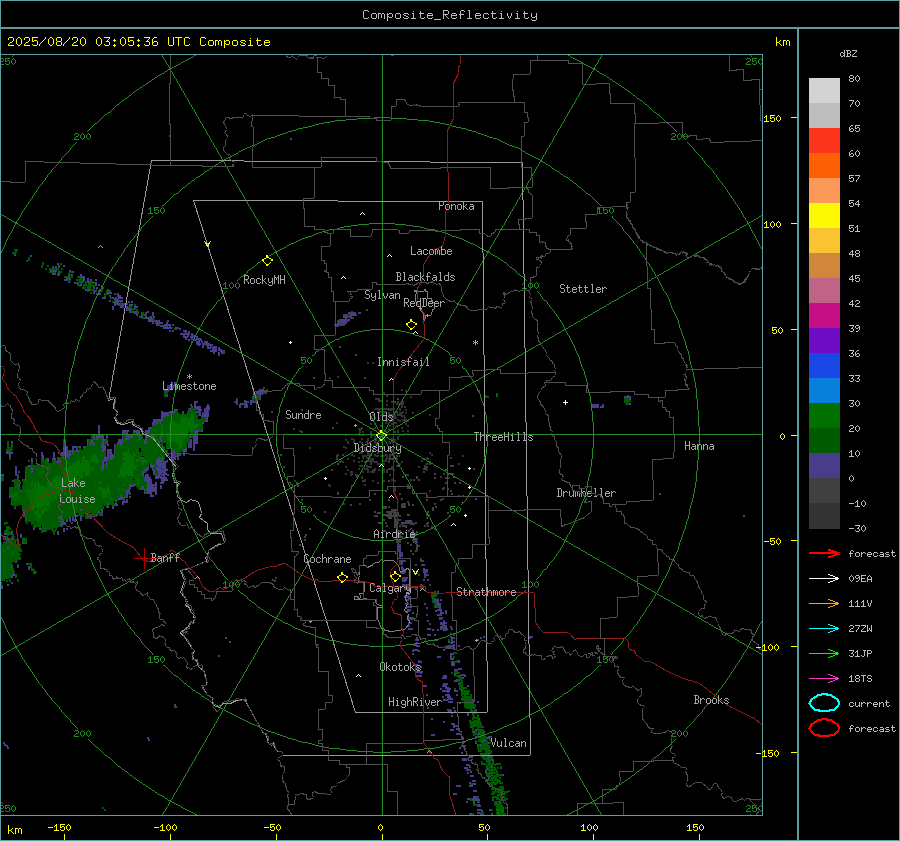Click the Composite_Reflectivity title
Viewport: 900px width, 841px height.
click(450, 15)
